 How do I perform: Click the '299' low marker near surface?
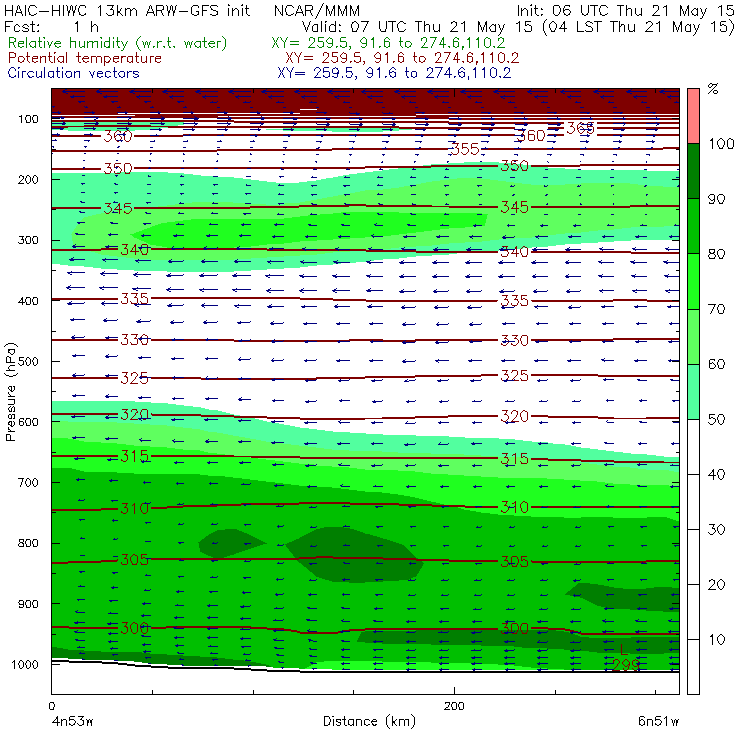[626, 665]
